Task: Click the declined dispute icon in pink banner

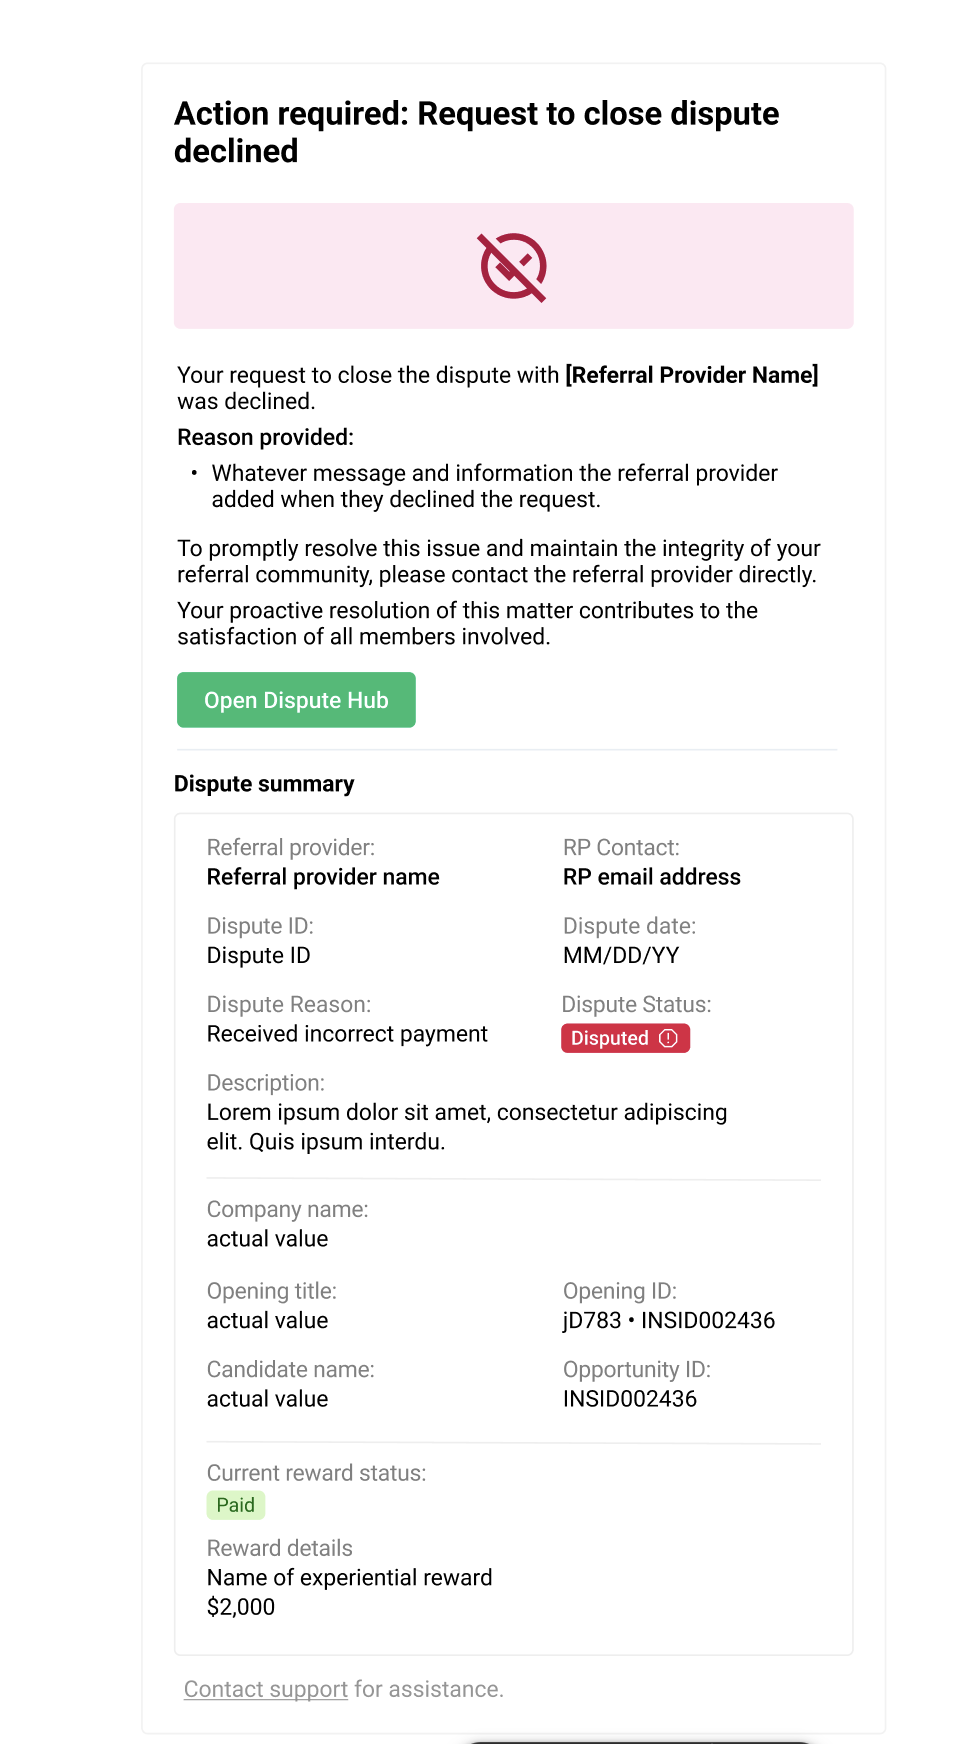Action: coord(513,267)
